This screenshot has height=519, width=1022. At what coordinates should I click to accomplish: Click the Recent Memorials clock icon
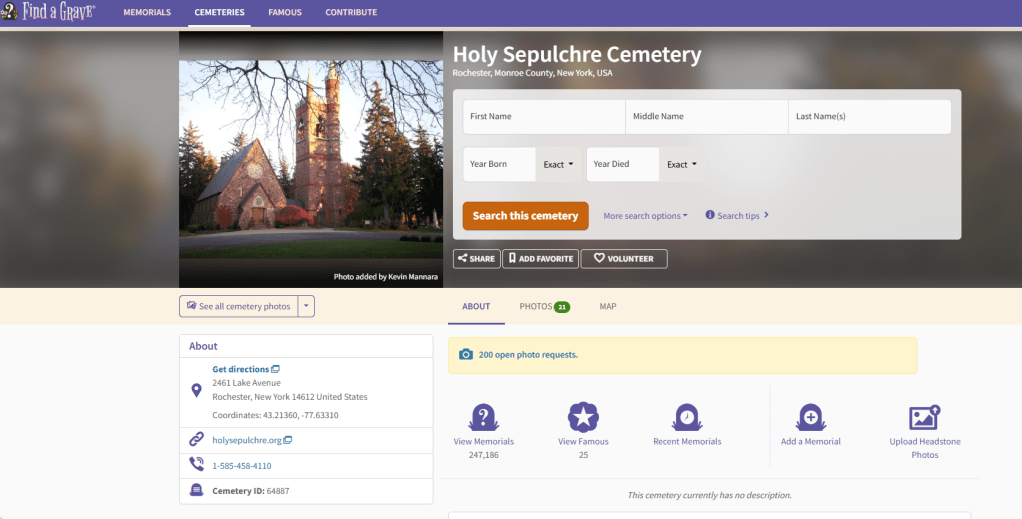pos(686,416)
